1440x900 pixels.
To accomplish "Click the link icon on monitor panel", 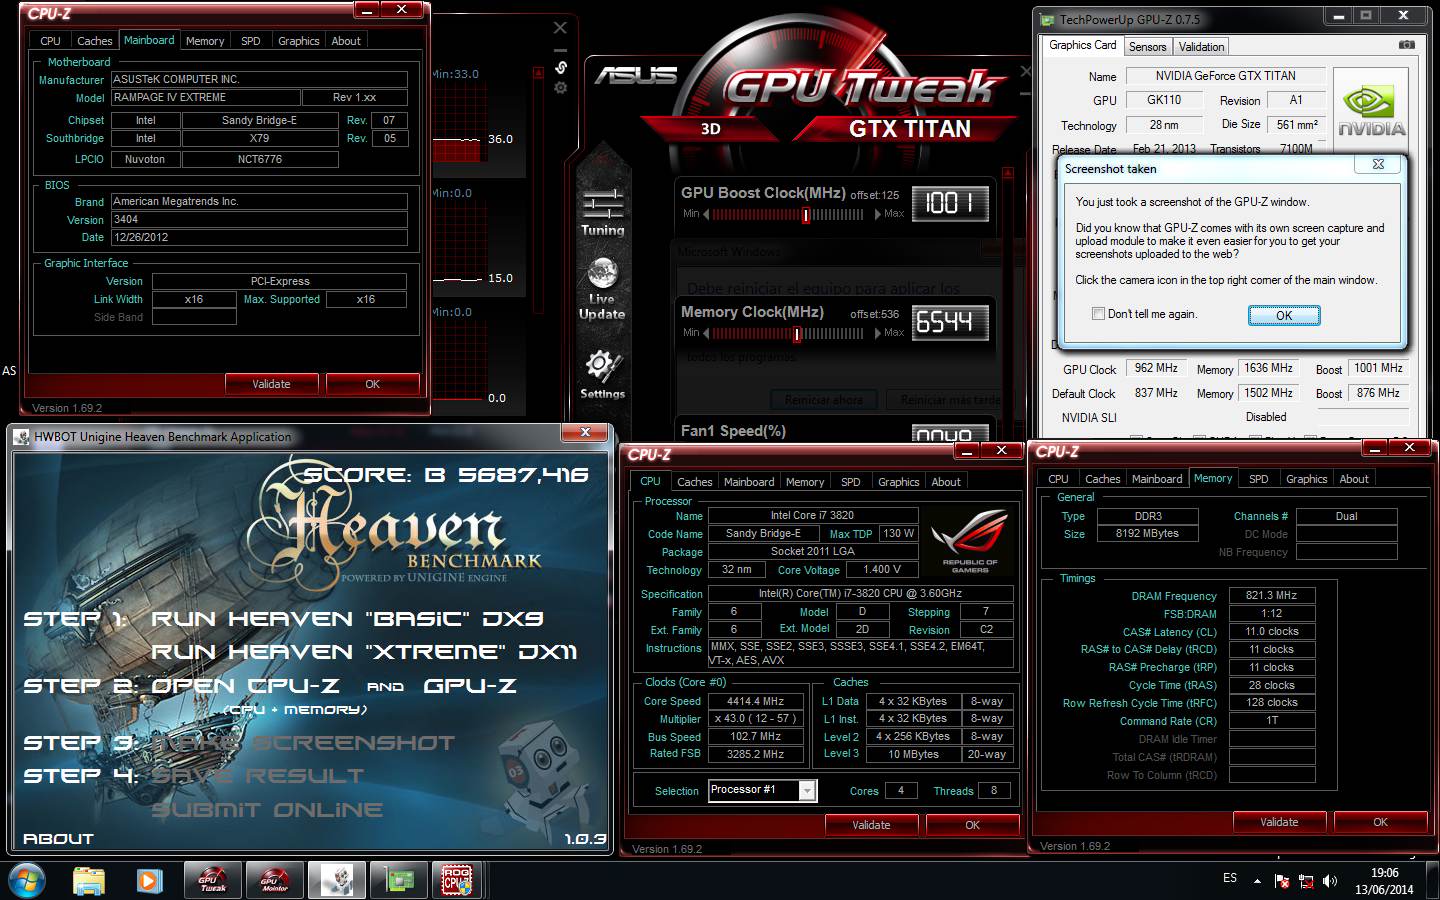I will click(x=561, y=67).
